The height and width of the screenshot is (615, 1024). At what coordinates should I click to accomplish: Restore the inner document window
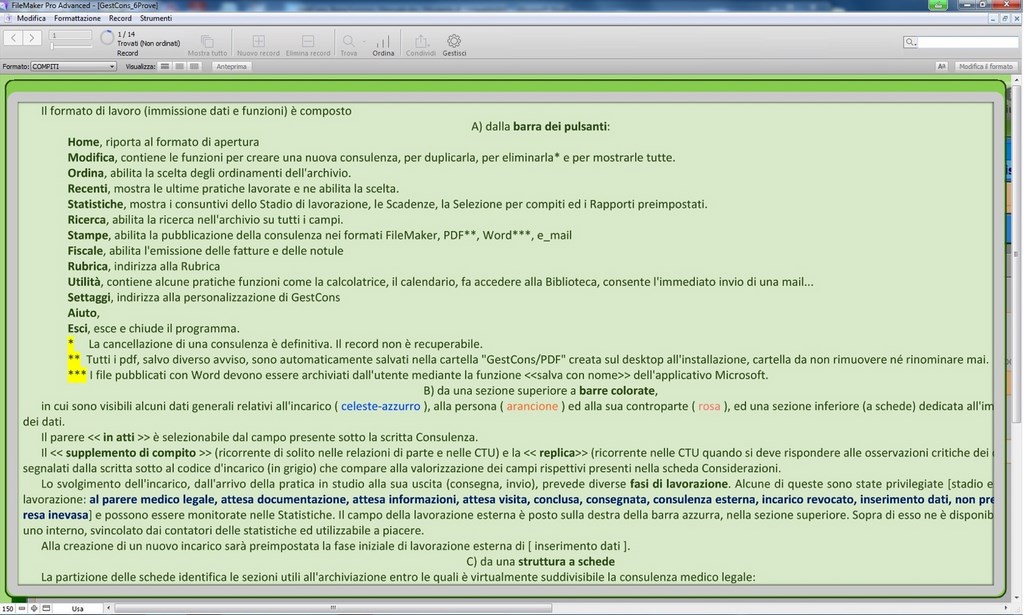(x=1005, y=19)
